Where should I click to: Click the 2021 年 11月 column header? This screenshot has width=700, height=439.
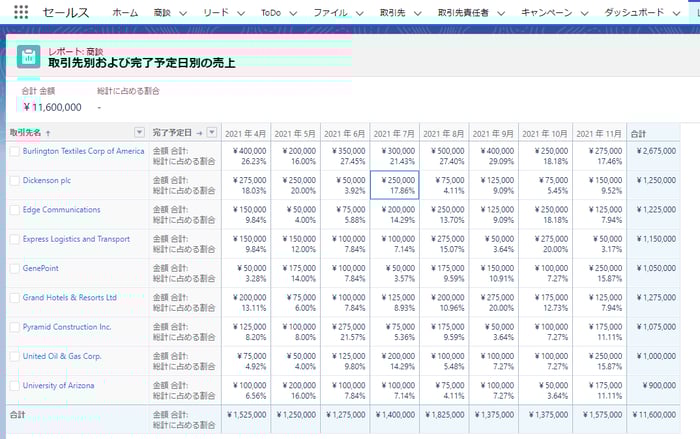(x=599, y=134)
